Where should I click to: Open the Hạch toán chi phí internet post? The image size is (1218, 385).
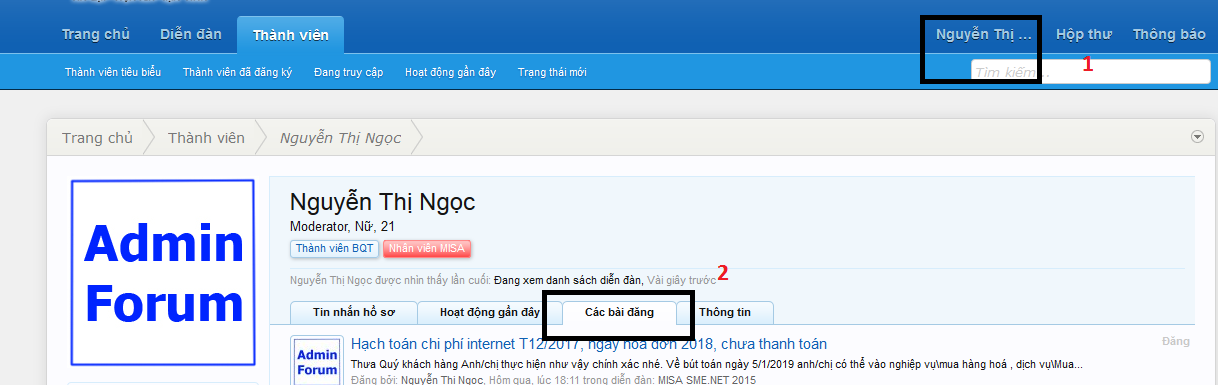click(589, 344)
